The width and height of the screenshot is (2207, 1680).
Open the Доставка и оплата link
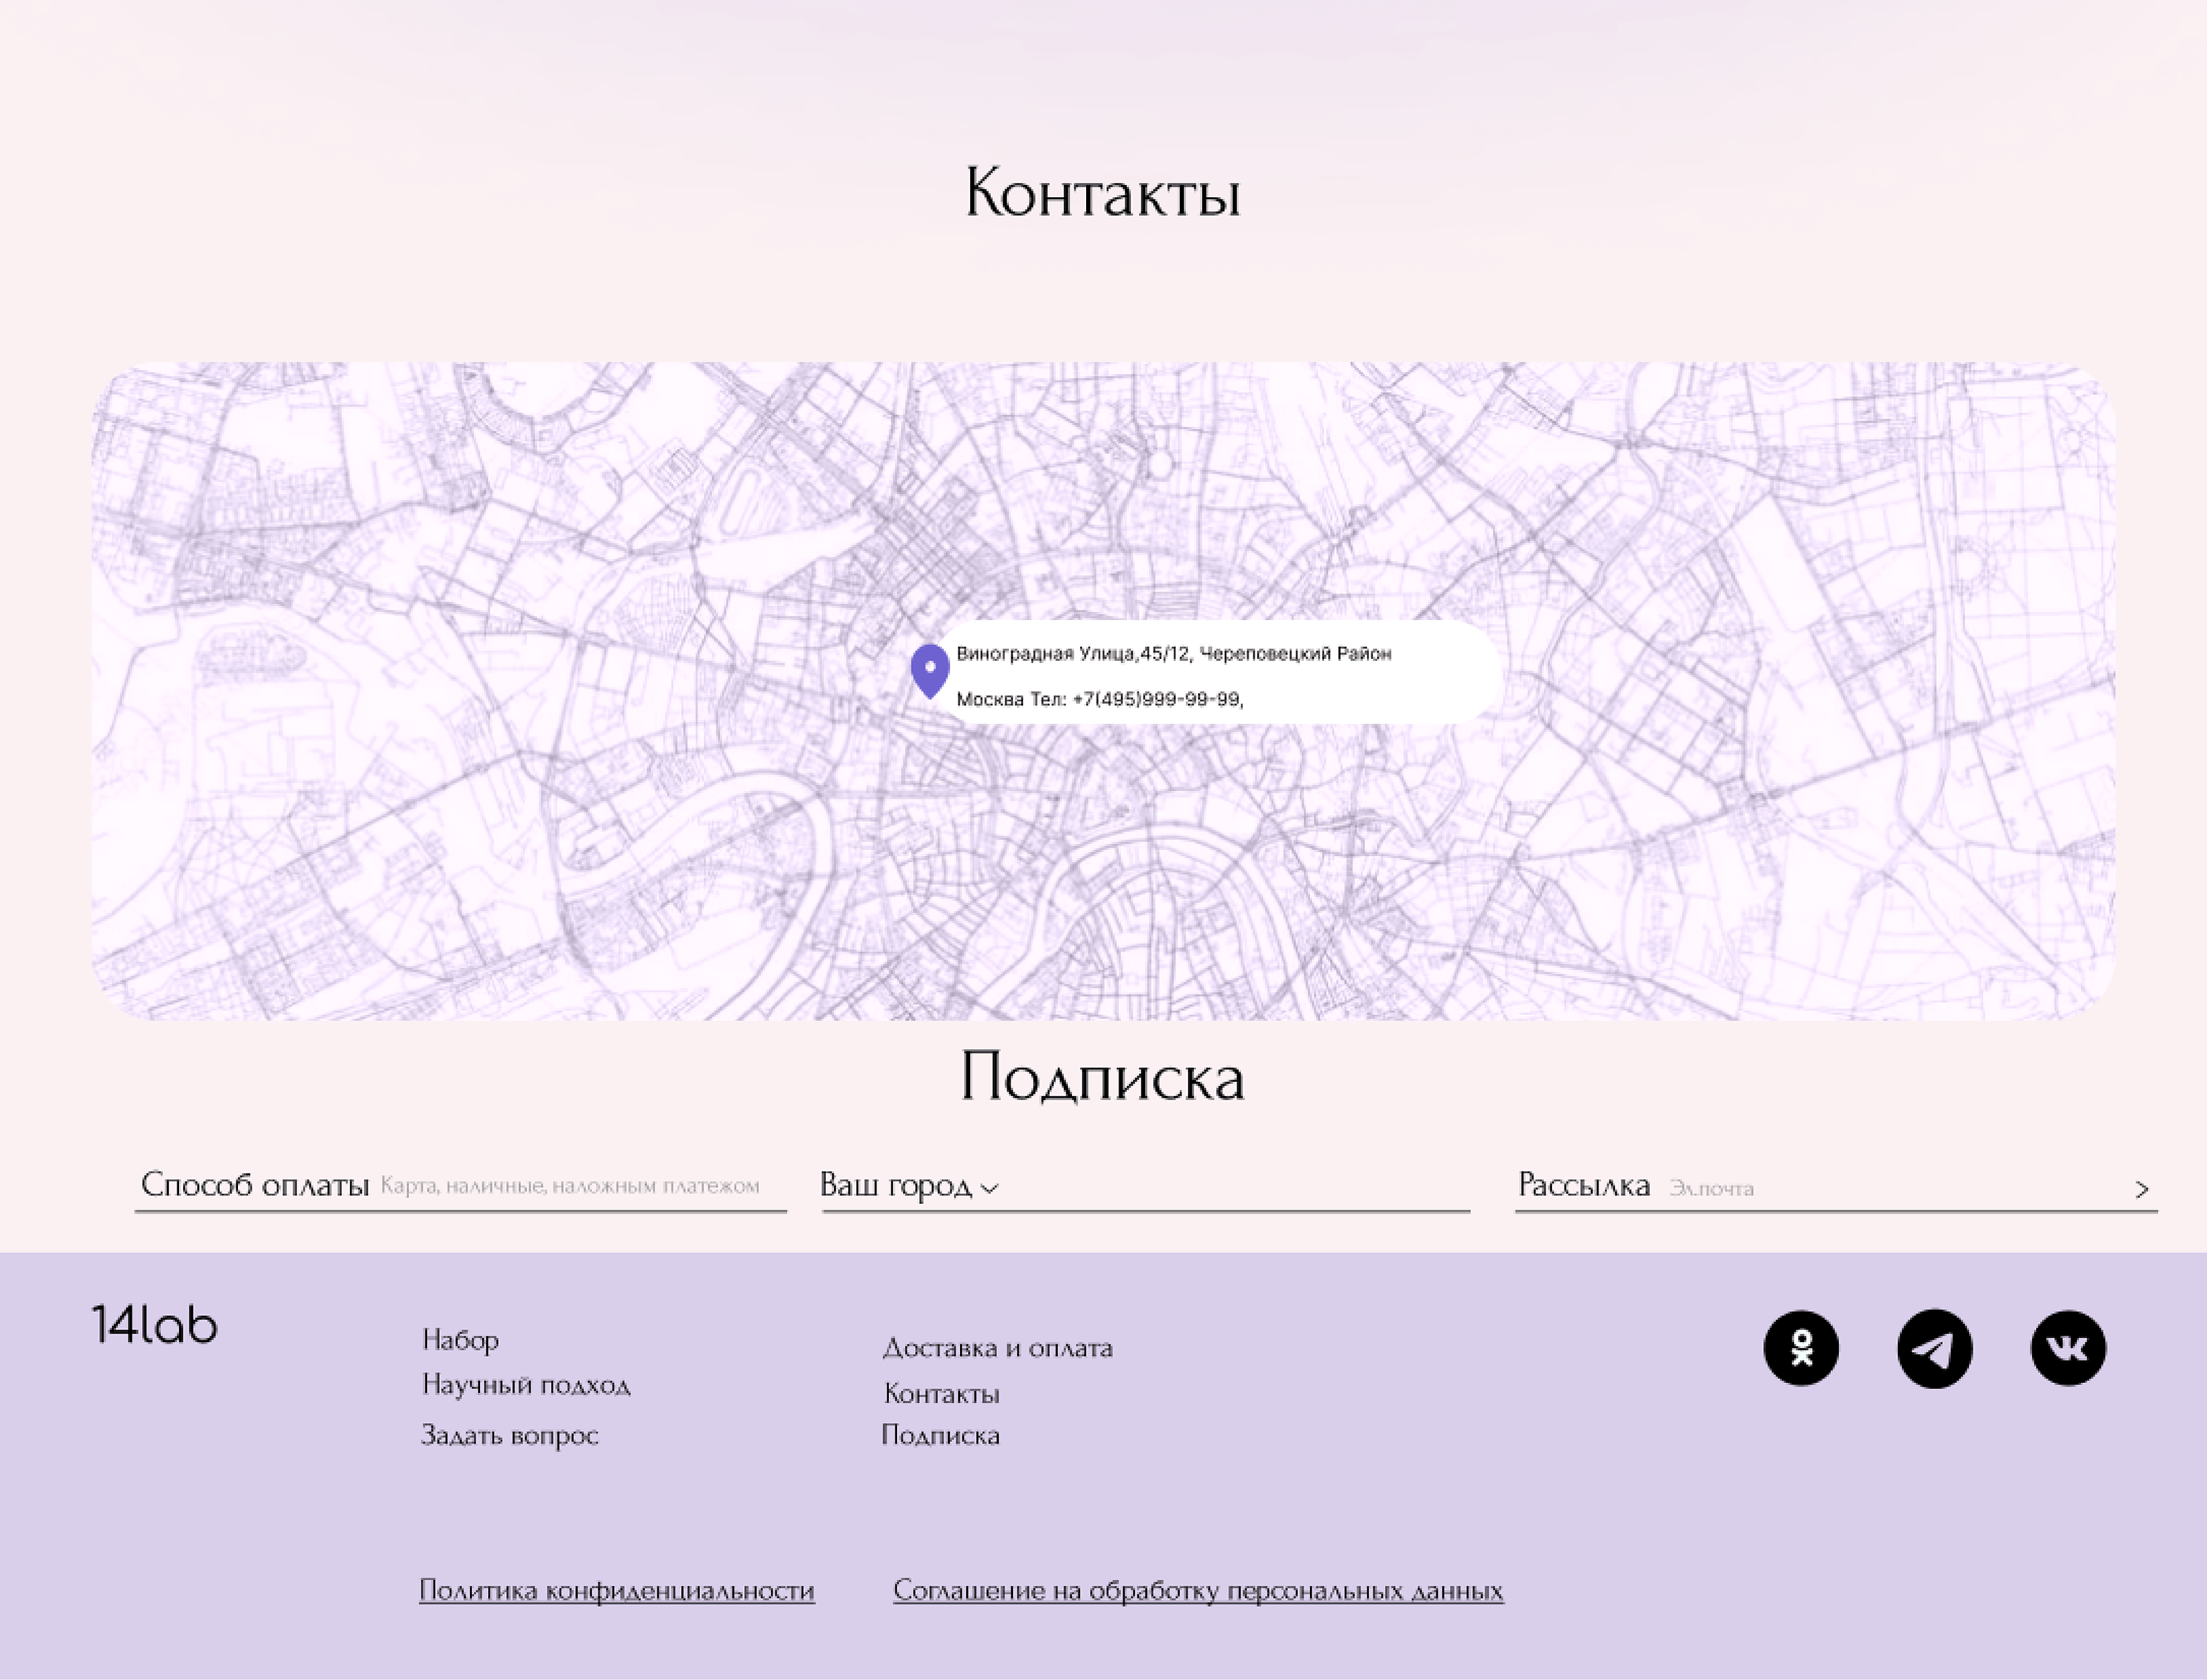(997, 1348)
